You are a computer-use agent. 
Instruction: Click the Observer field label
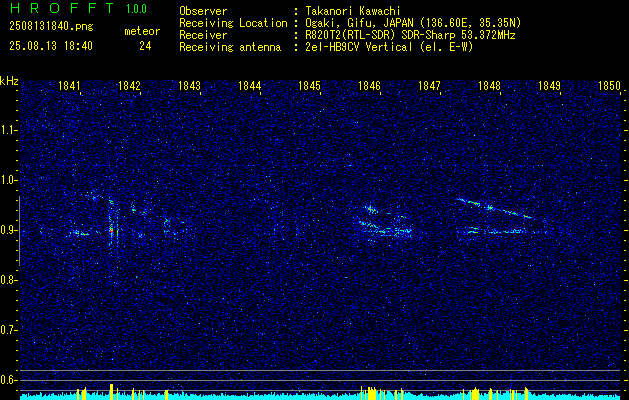(x=203, y=11)
